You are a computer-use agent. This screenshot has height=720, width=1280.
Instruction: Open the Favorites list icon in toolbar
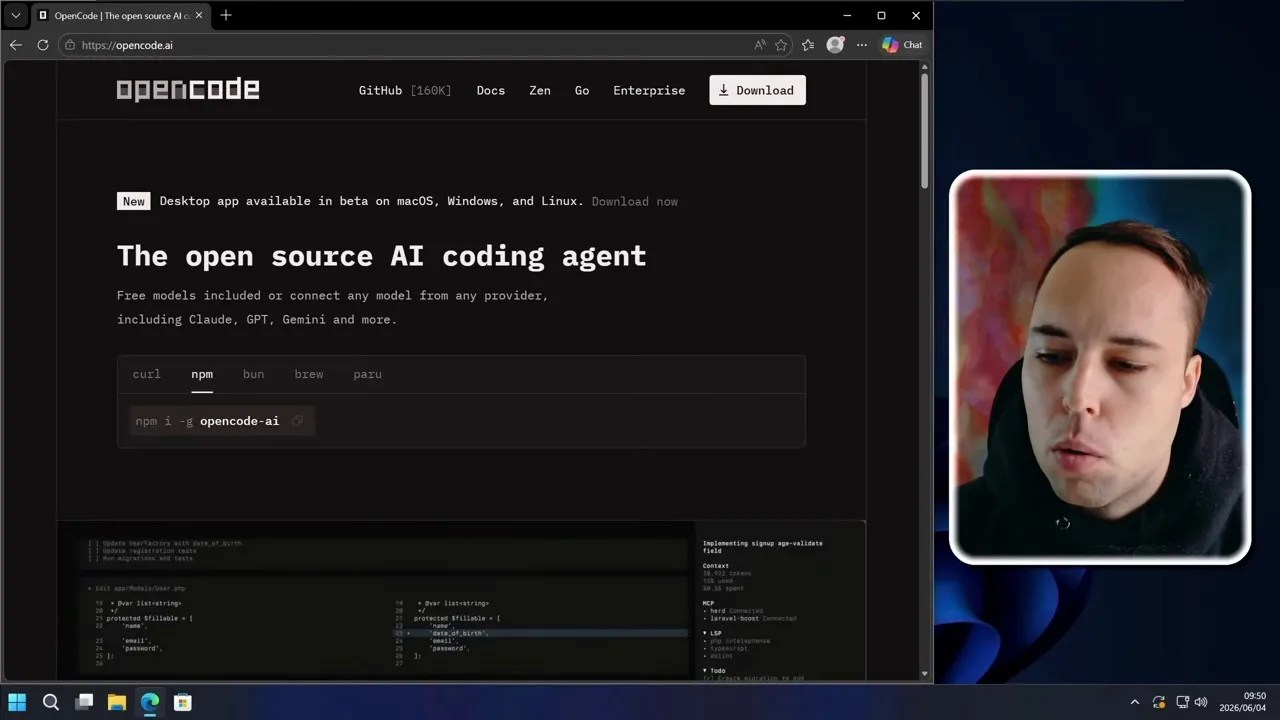tap(808, 45)
